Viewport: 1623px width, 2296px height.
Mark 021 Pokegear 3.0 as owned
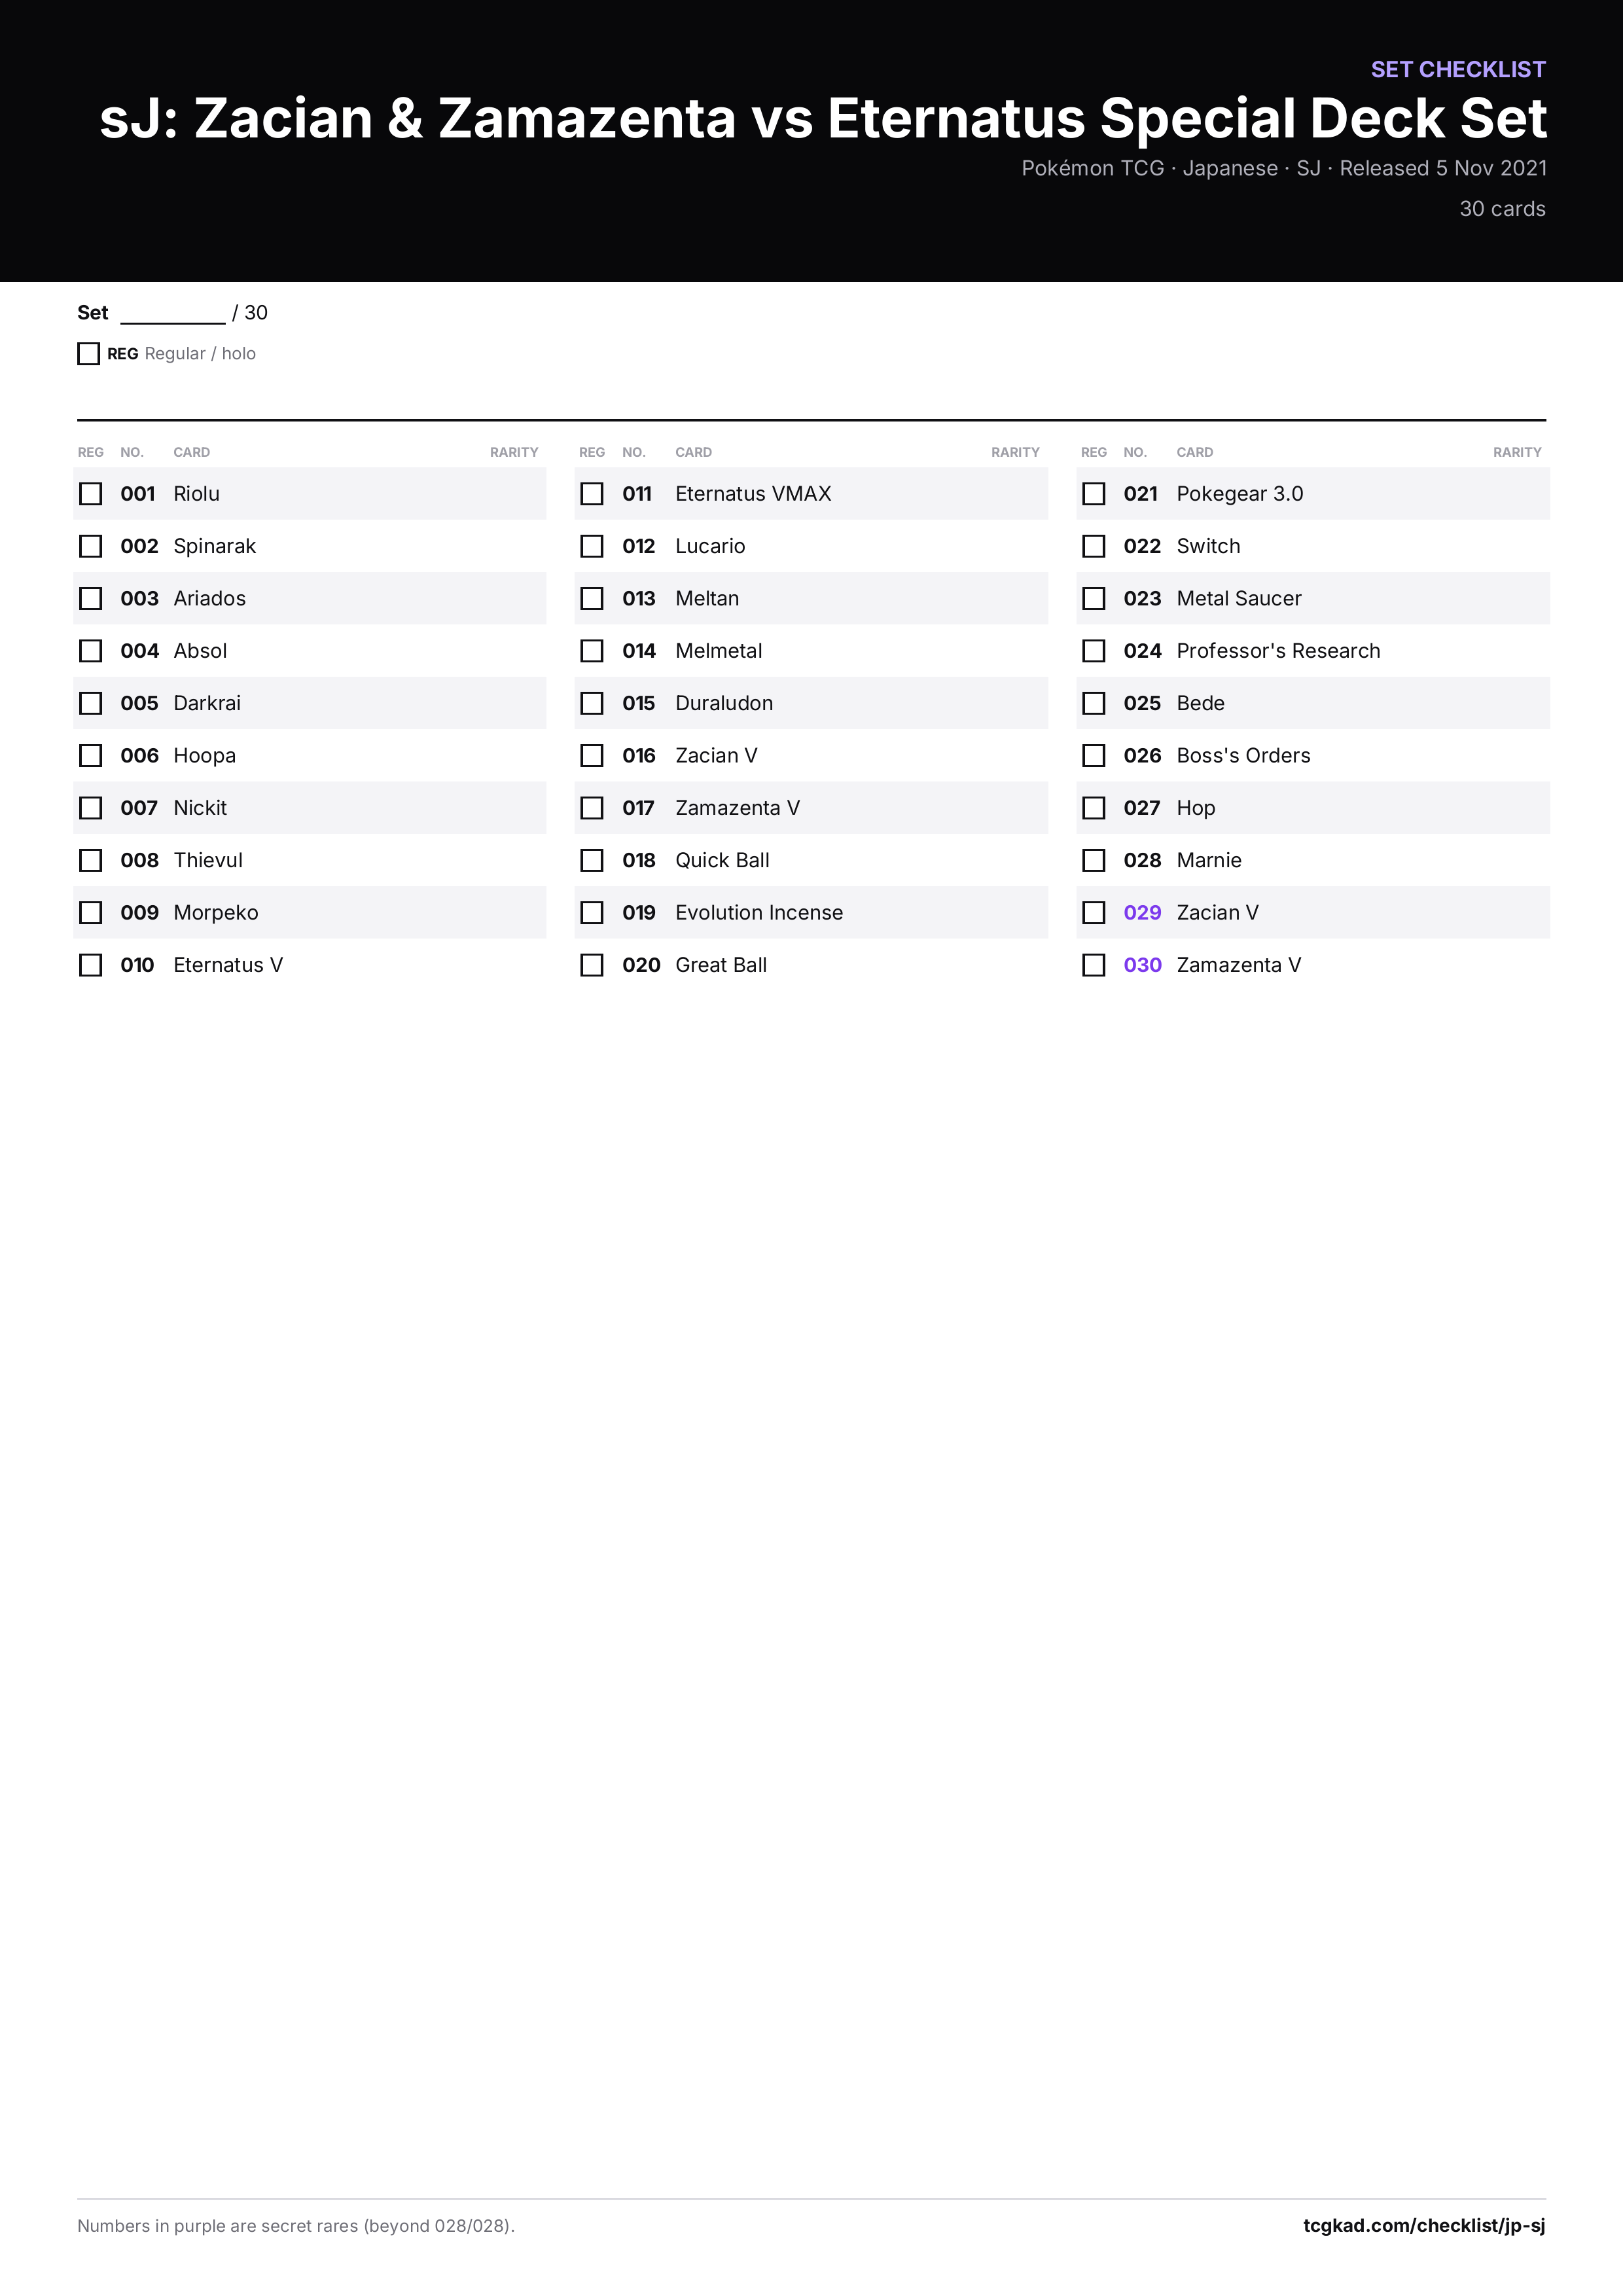point(1094,494)
